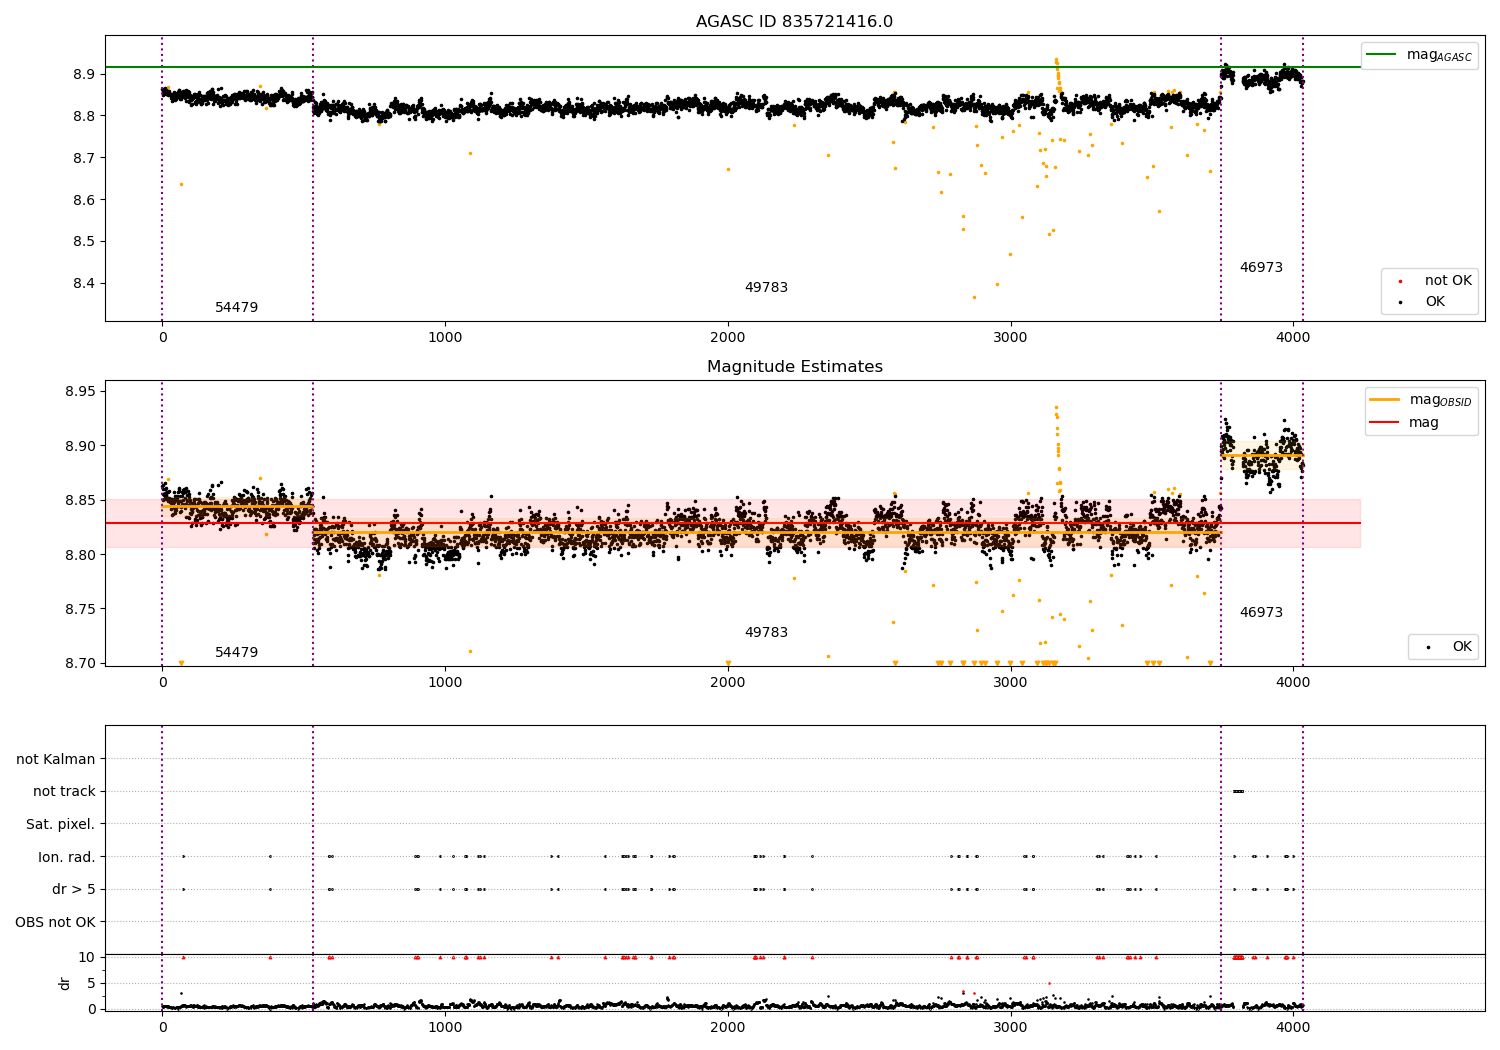Click 'not OK' legend entry in top plot
Viewport: 1500px width, 1050px height.
click(x=1435, y=281)
